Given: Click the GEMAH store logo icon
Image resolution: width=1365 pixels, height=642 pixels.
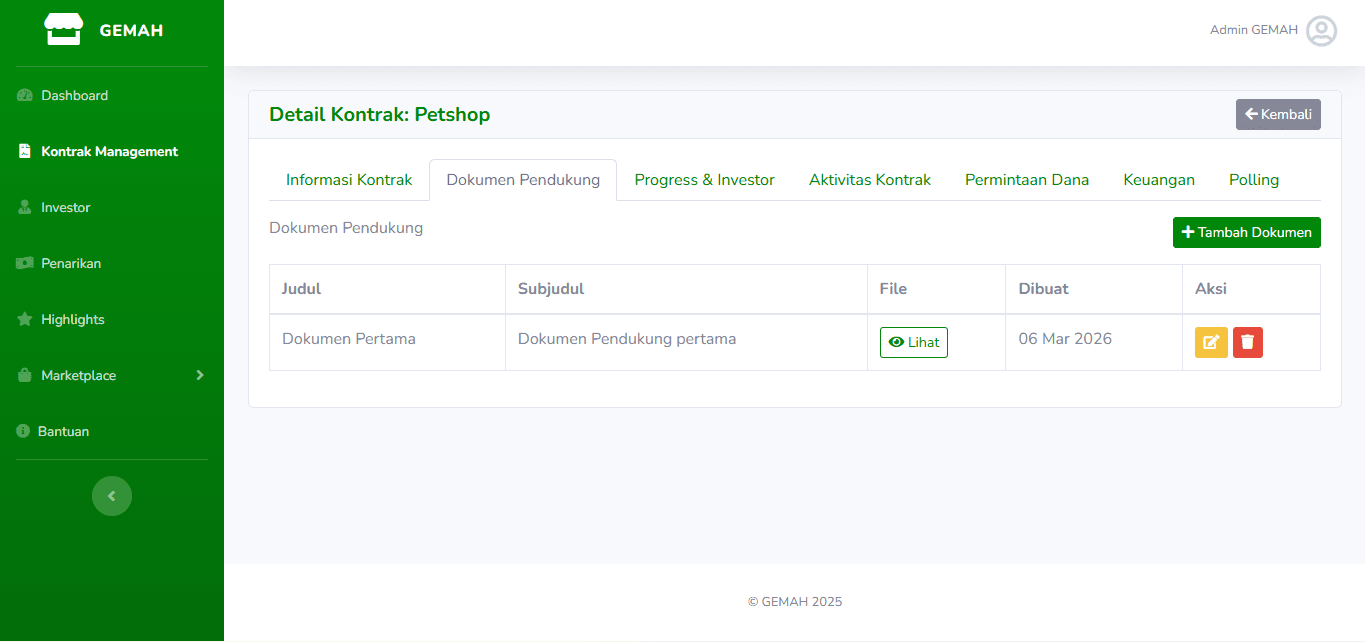Looking at the screenshot, I should pos(63,30).
